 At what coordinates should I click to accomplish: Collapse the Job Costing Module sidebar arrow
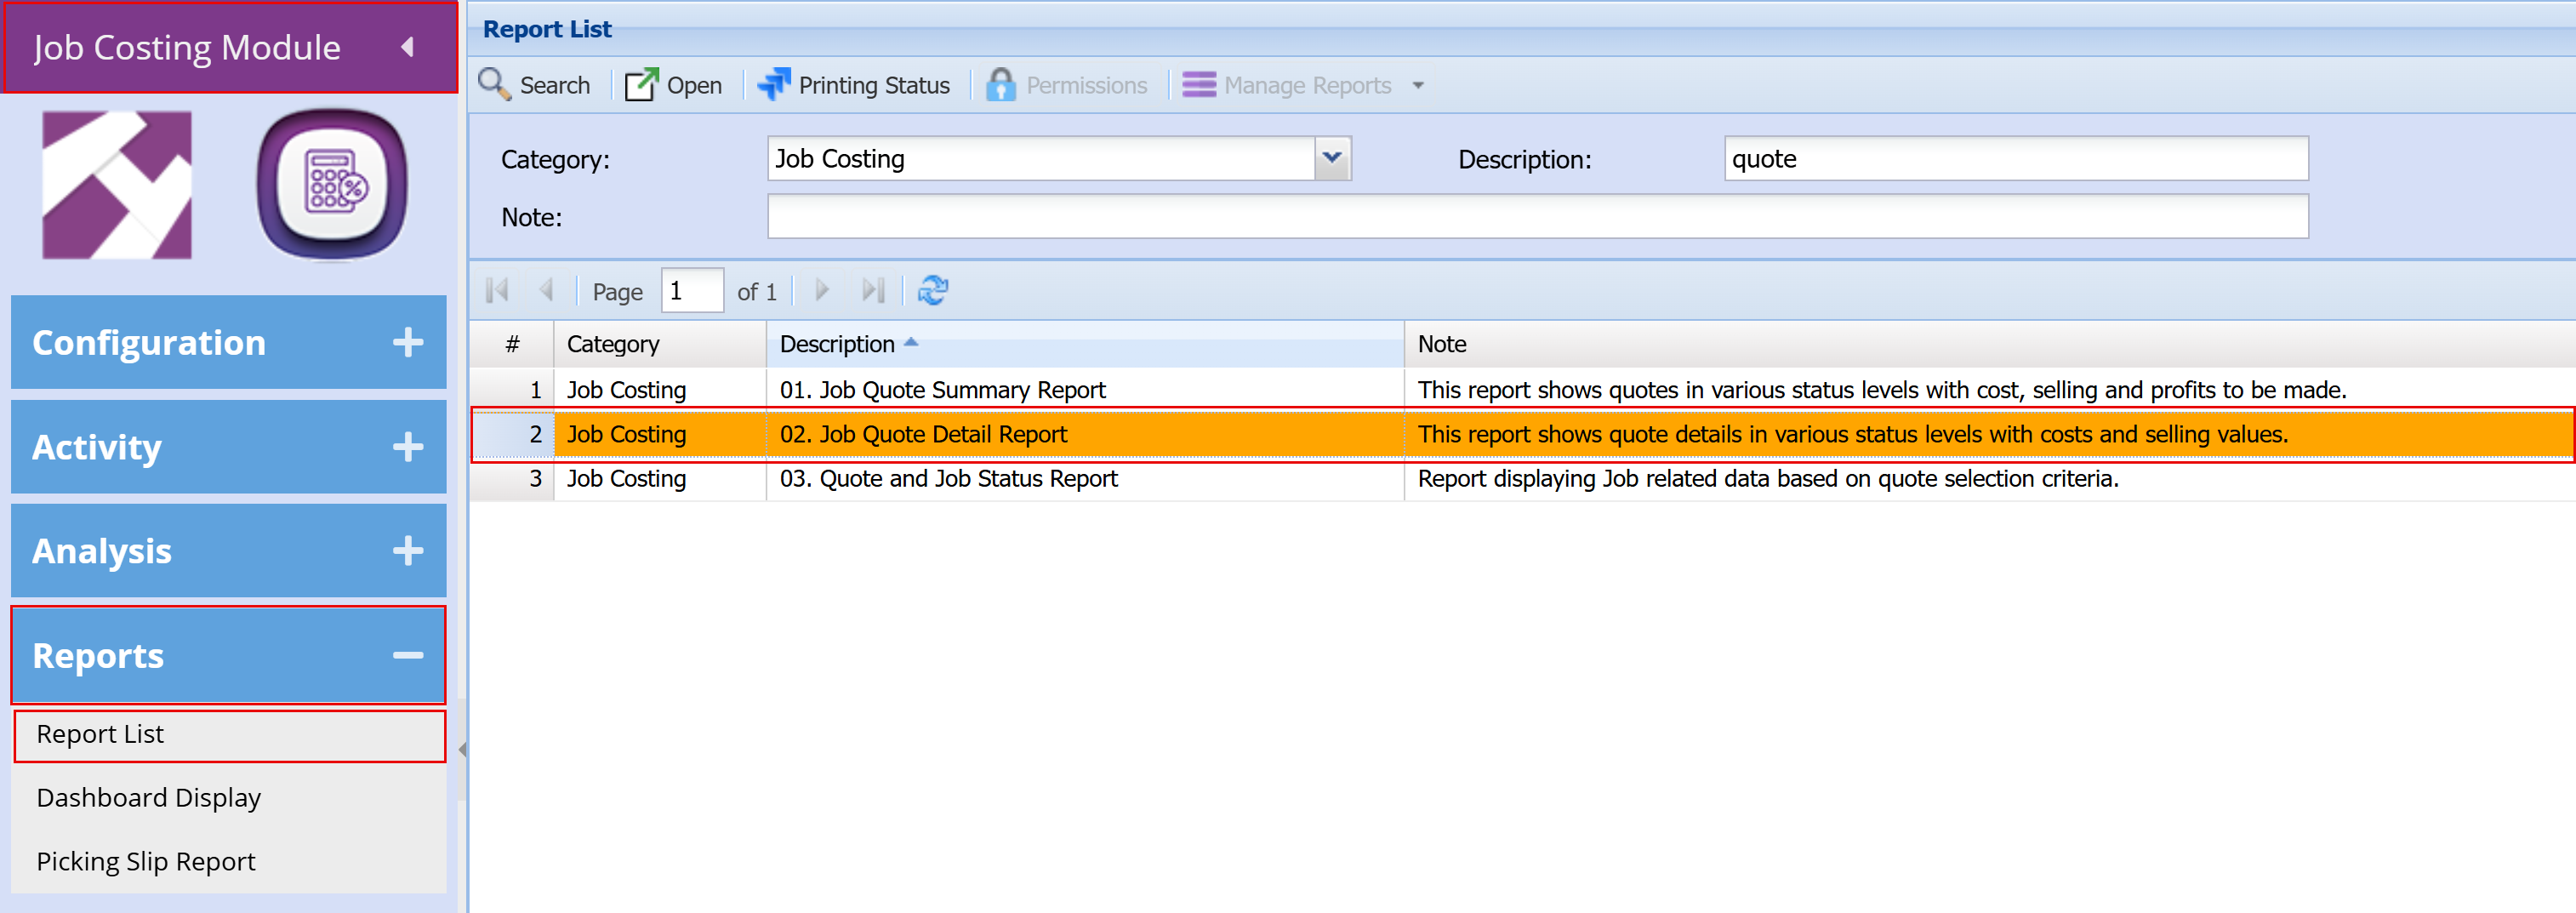tap(407, 47)
